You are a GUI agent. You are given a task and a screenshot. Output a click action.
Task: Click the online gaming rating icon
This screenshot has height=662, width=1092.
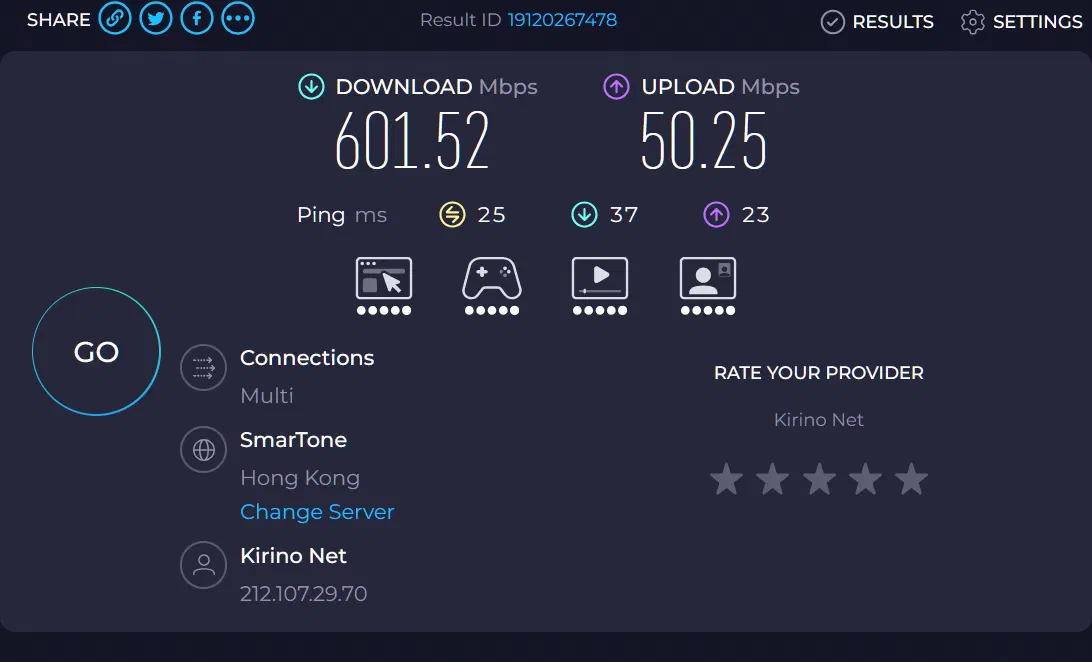coord(491,279)
